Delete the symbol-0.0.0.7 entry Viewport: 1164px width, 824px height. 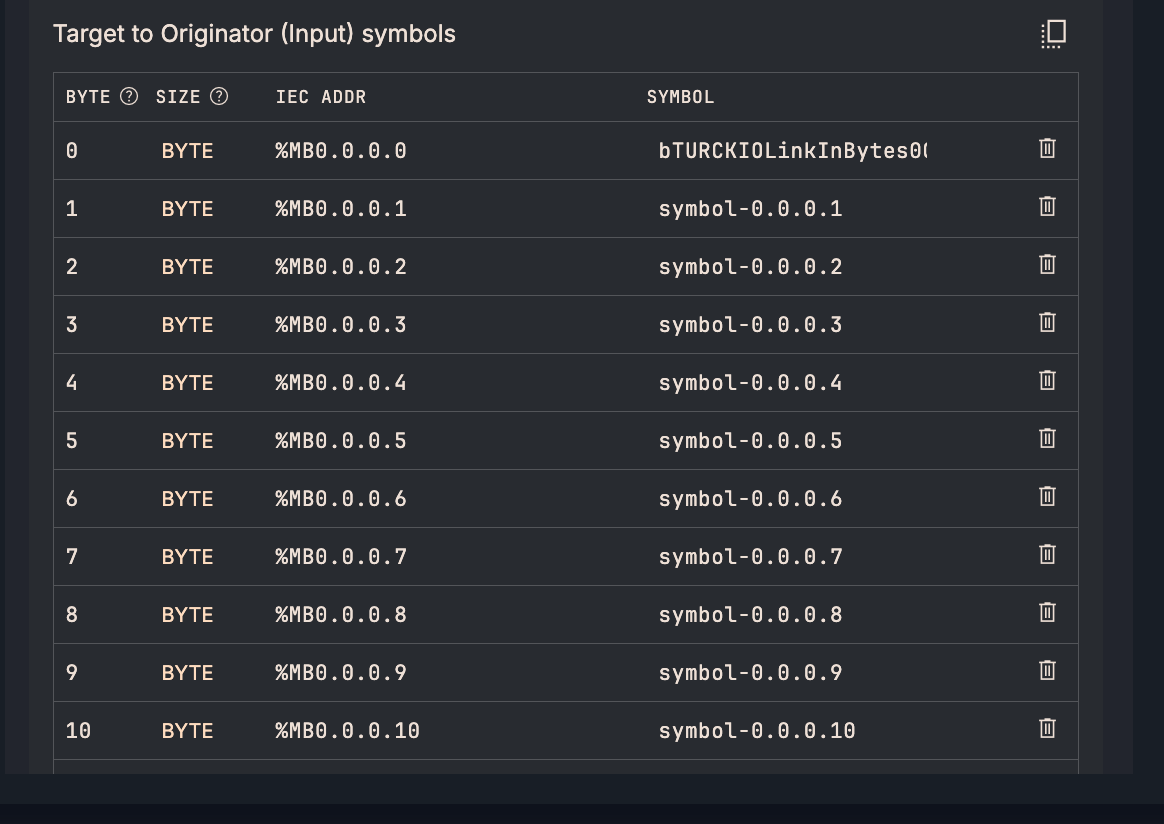[x=1047, y=555]
